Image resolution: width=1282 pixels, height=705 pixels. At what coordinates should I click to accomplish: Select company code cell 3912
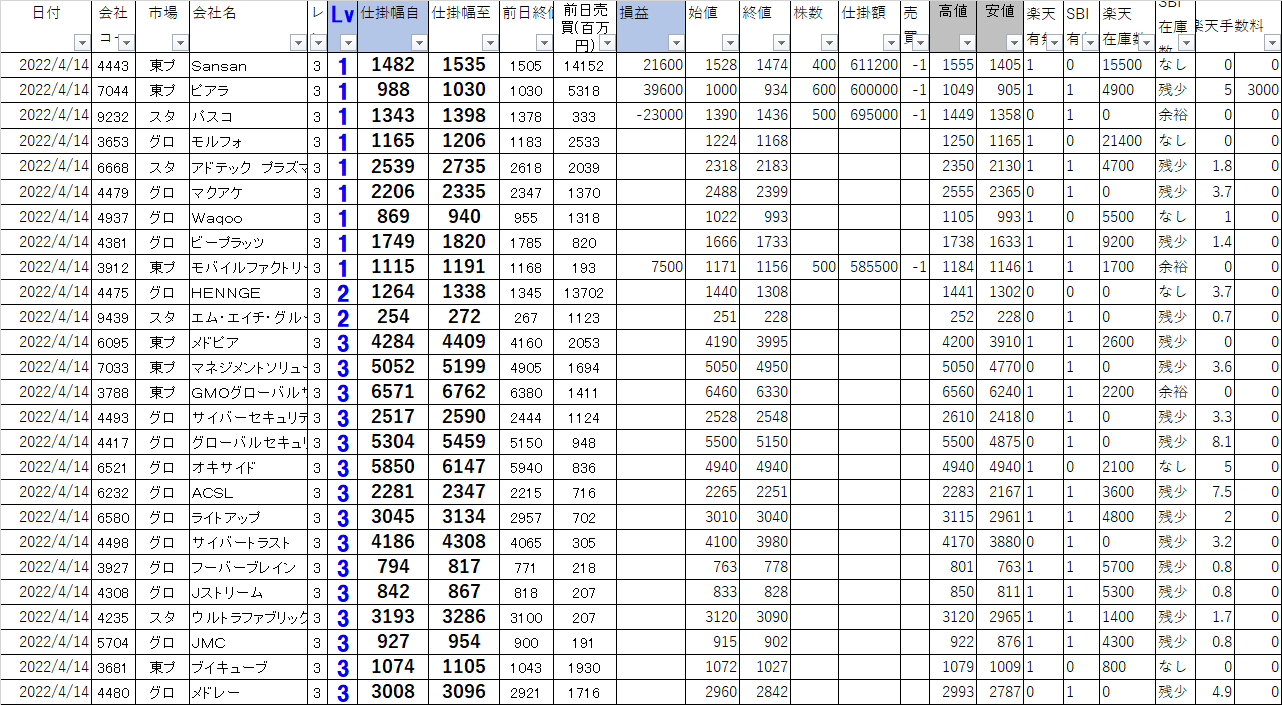pyautogui.click(x=114, y=266)
